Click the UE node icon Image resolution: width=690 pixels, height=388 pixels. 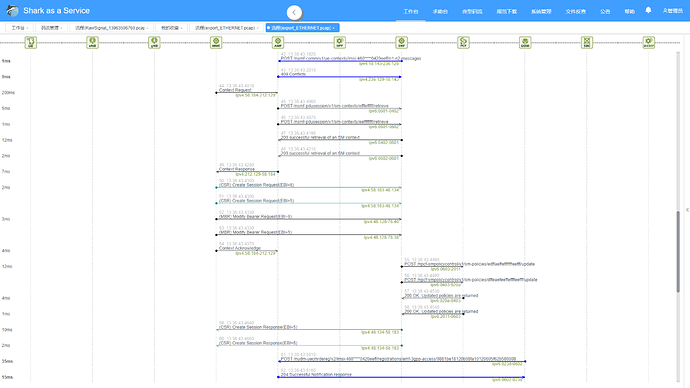tap(30, 43)
